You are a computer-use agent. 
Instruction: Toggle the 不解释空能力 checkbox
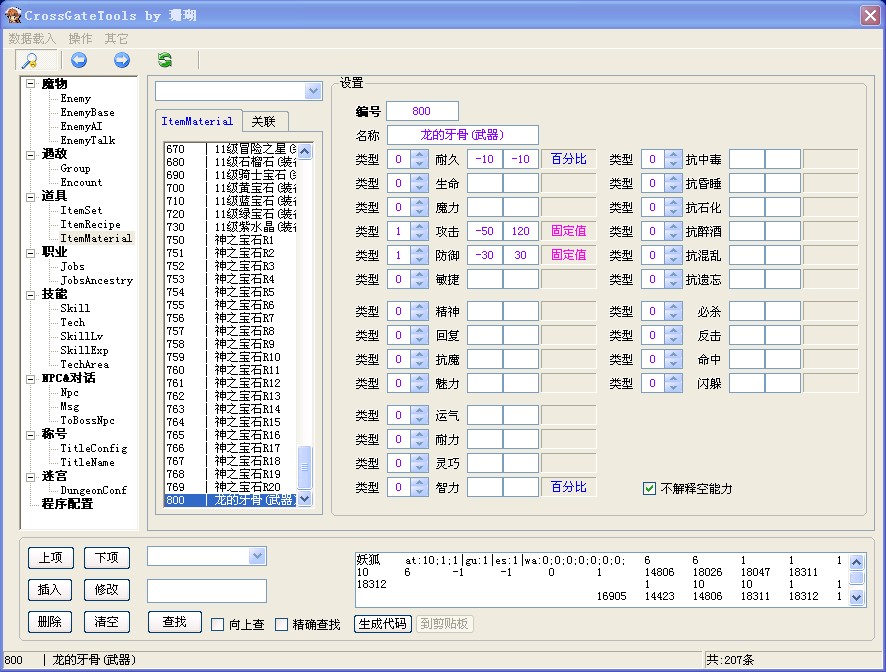click(650, 489)
